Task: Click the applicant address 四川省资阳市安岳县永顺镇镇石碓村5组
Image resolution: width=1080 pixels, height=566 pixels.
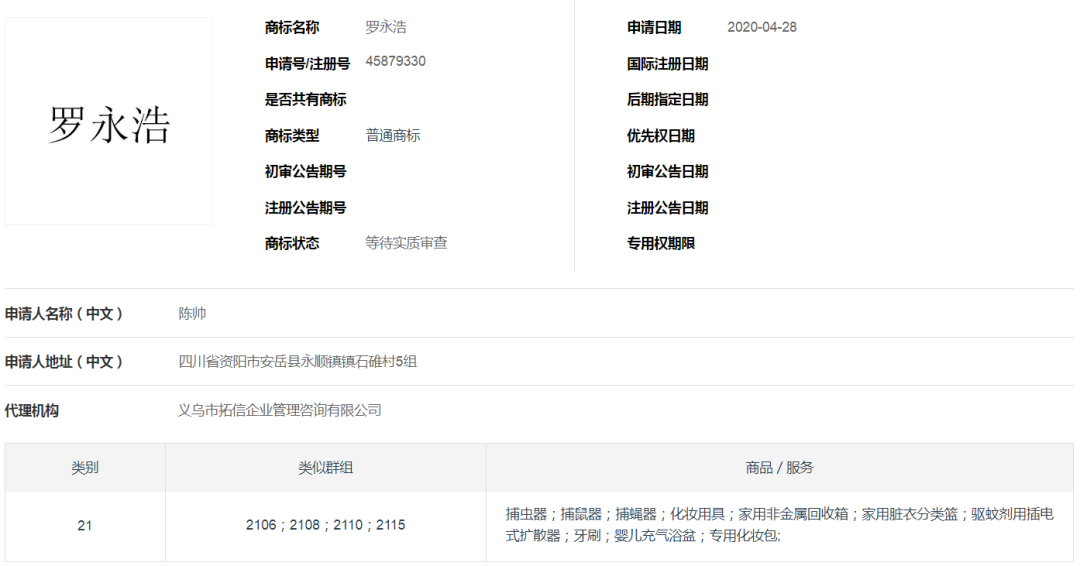Action: coord(298,362)
